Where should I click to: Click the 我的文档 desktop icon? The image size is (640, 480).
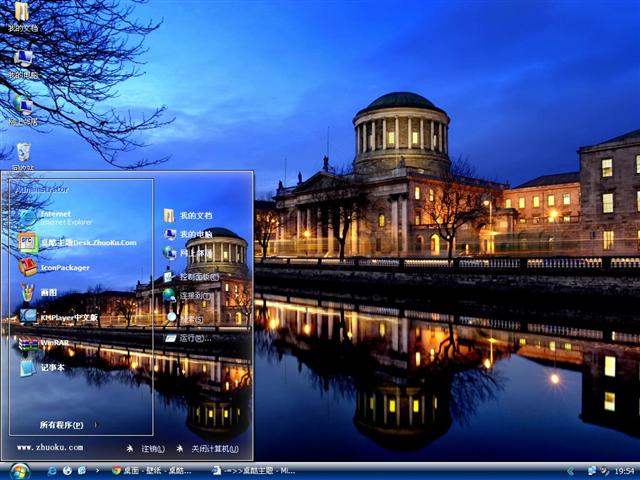(x=22, y=16)
